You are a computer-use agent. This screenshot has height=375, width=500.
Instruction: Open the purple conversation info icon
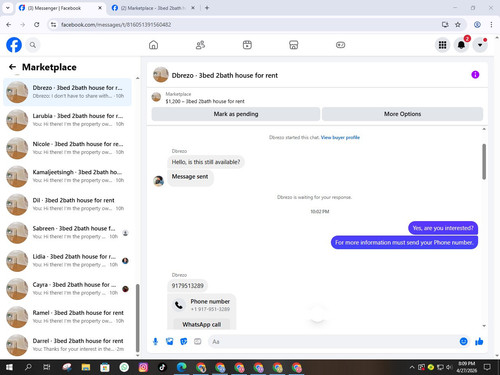[475, 75]
